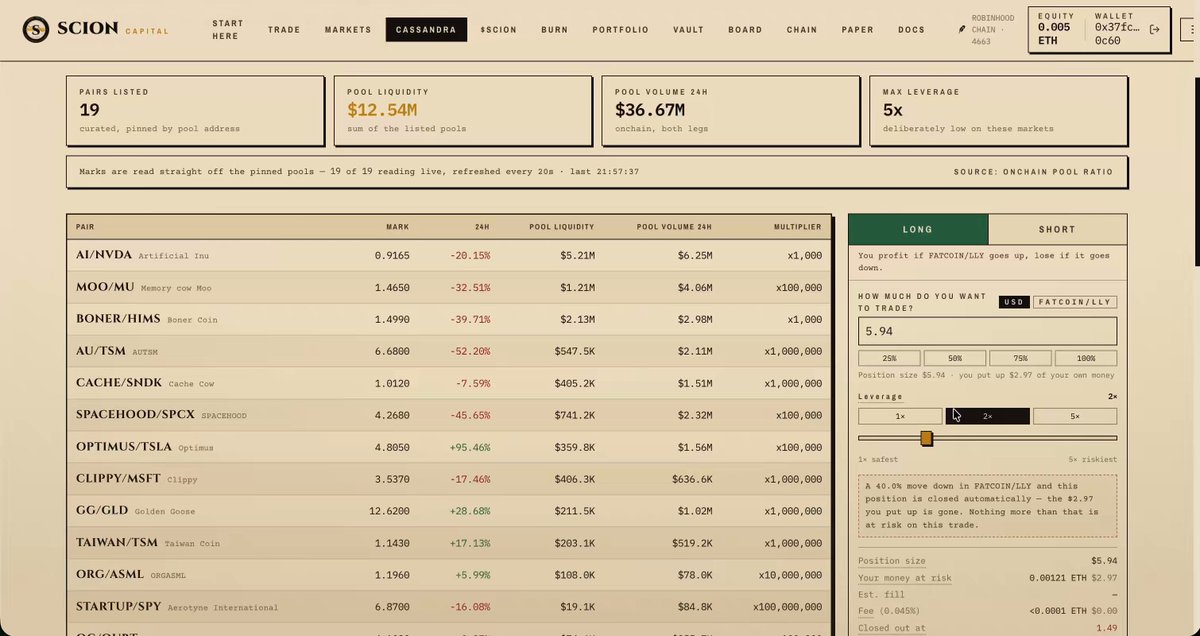This screenshot has height=636, width=1200.
Task: Switch to the SHORT side
Action: 1057,229
